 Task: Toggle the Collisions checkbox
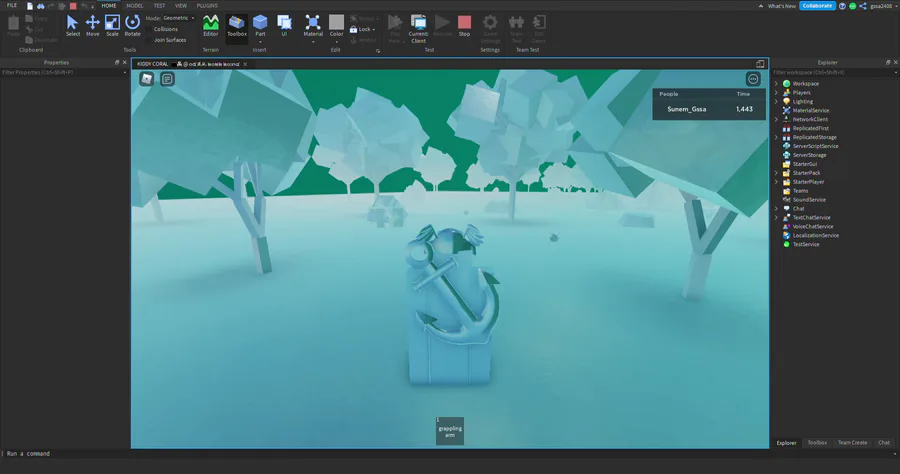tap(149, 29)
